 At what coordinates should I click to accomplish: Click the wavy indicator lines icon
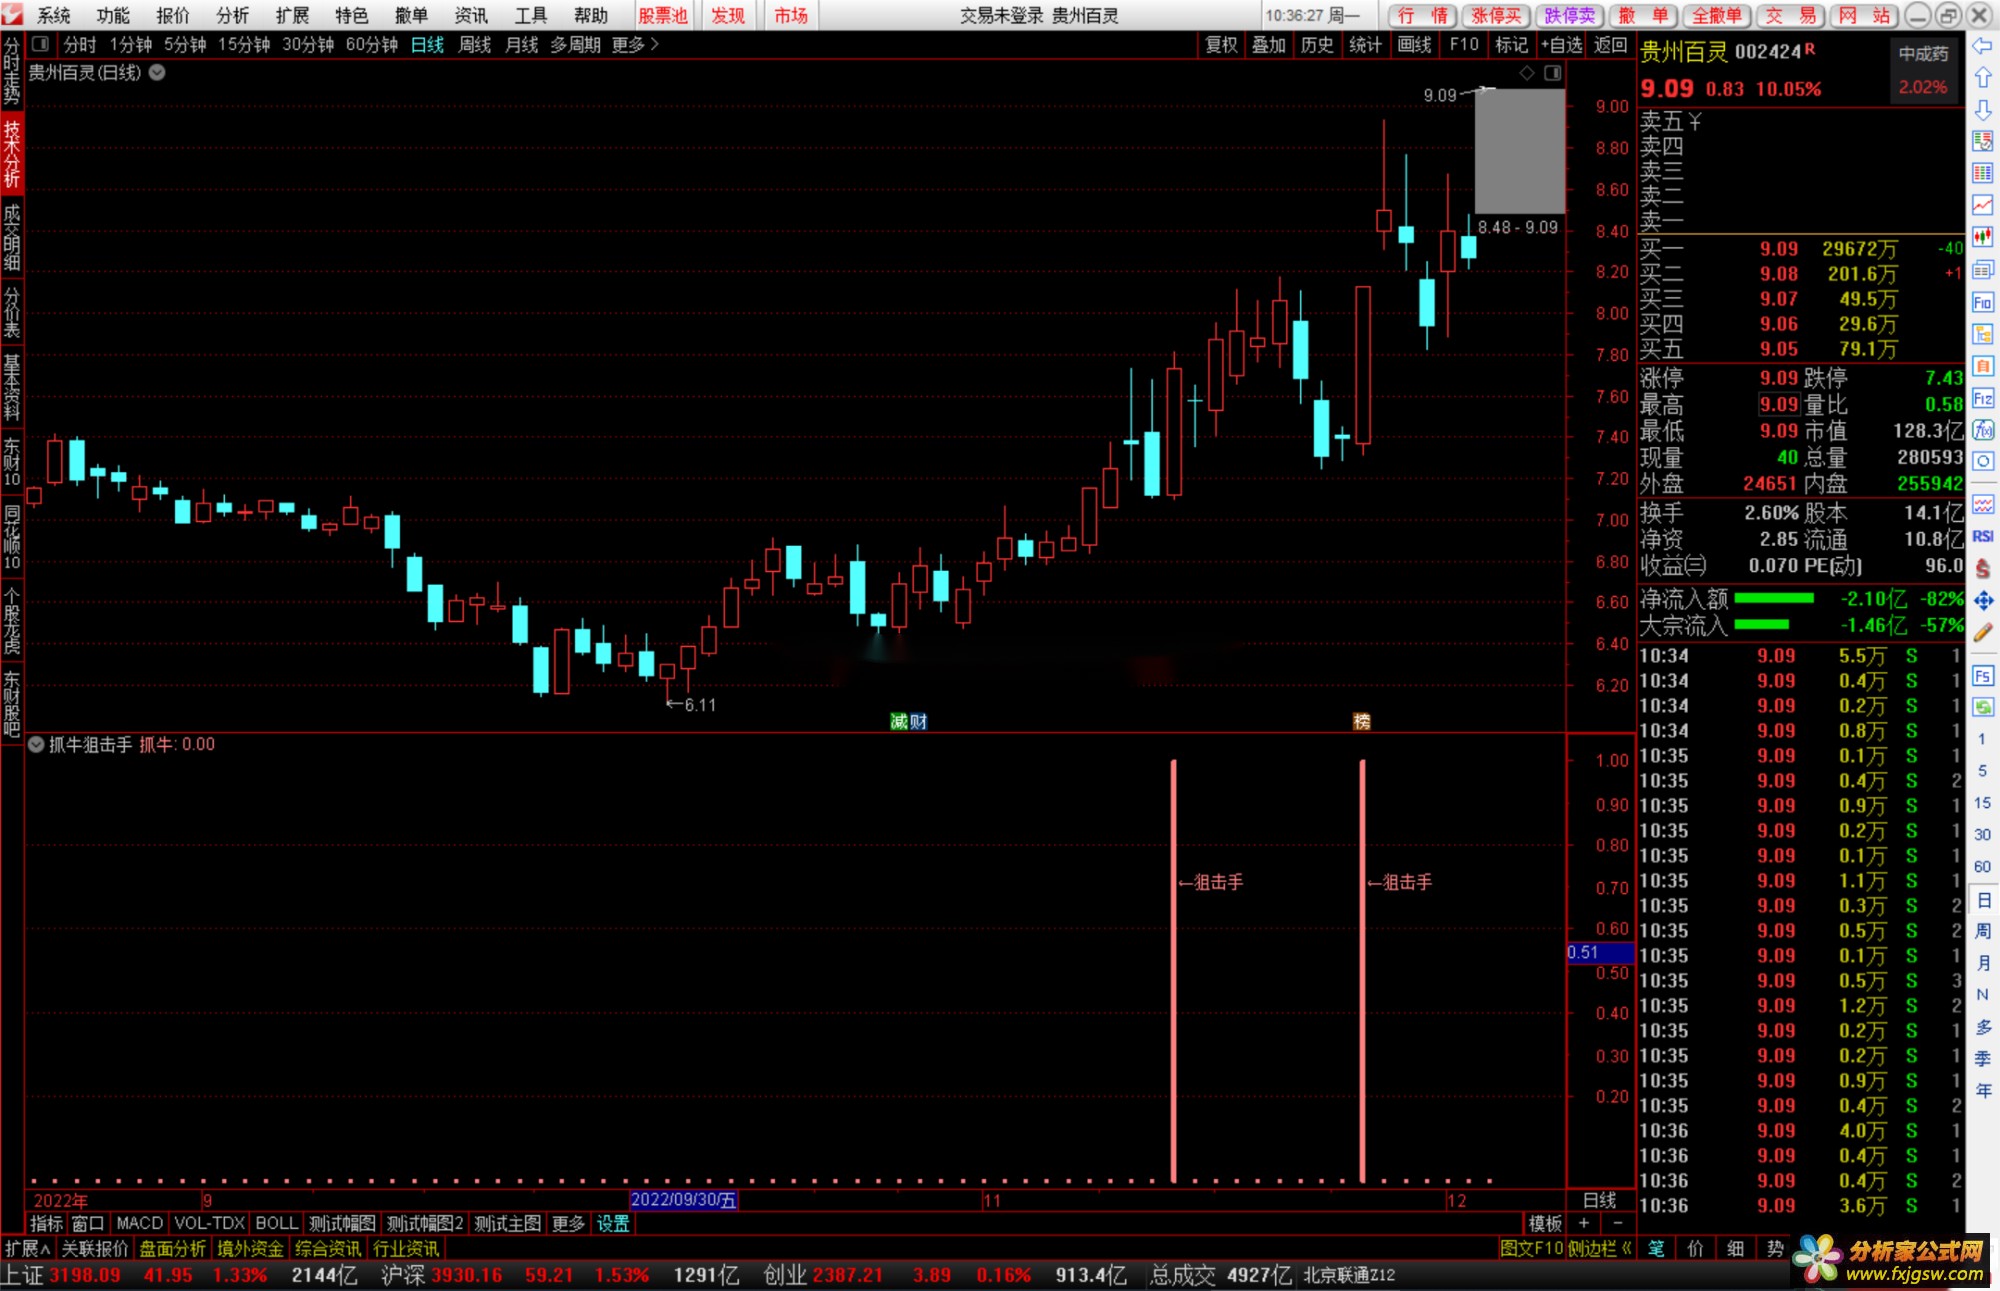(1982, 504)
